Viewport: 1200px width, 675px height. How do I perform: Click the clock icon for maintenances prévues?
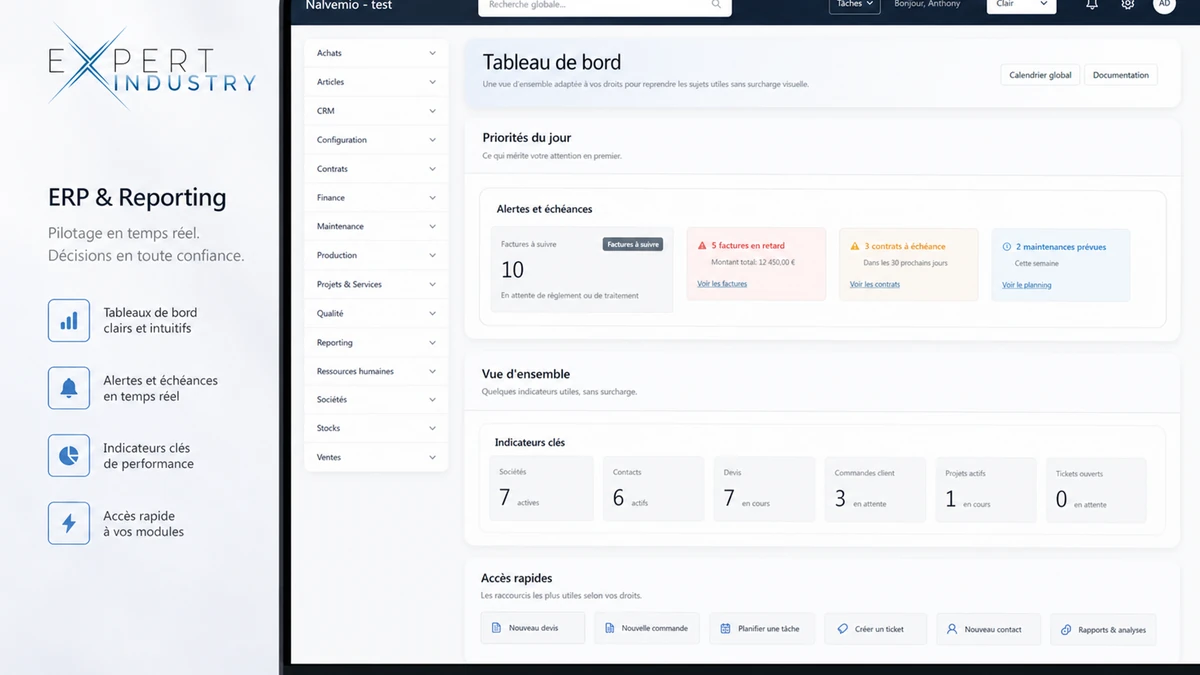pos(1007,247)
